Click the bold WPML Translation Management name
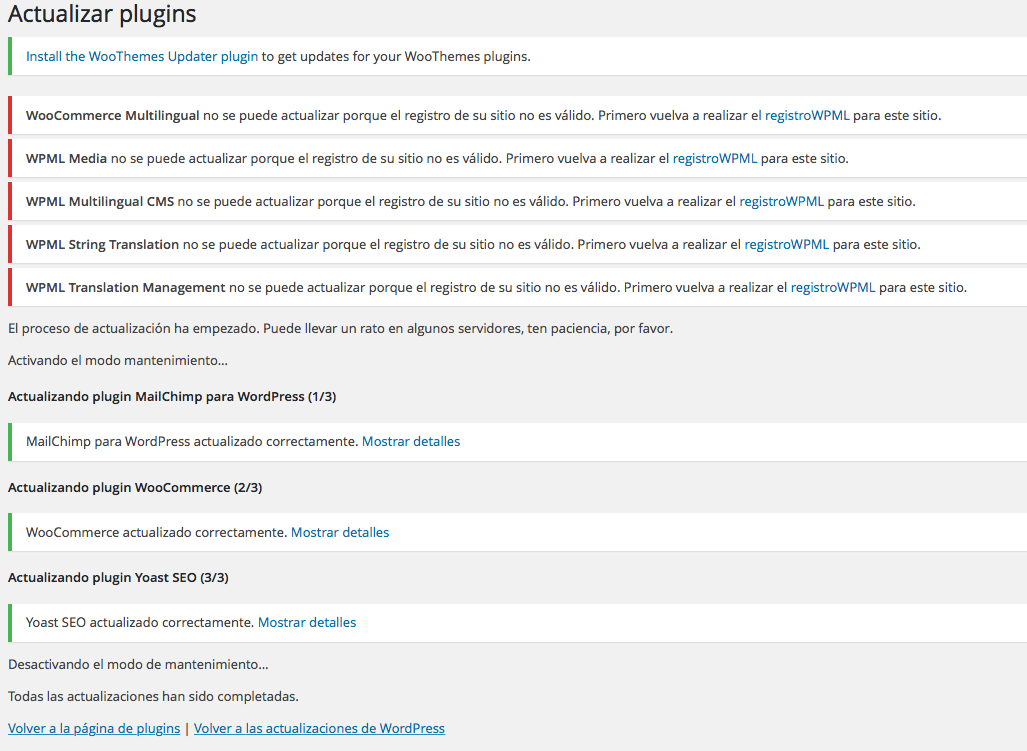The image size is (1027, 751). [126, 287]
